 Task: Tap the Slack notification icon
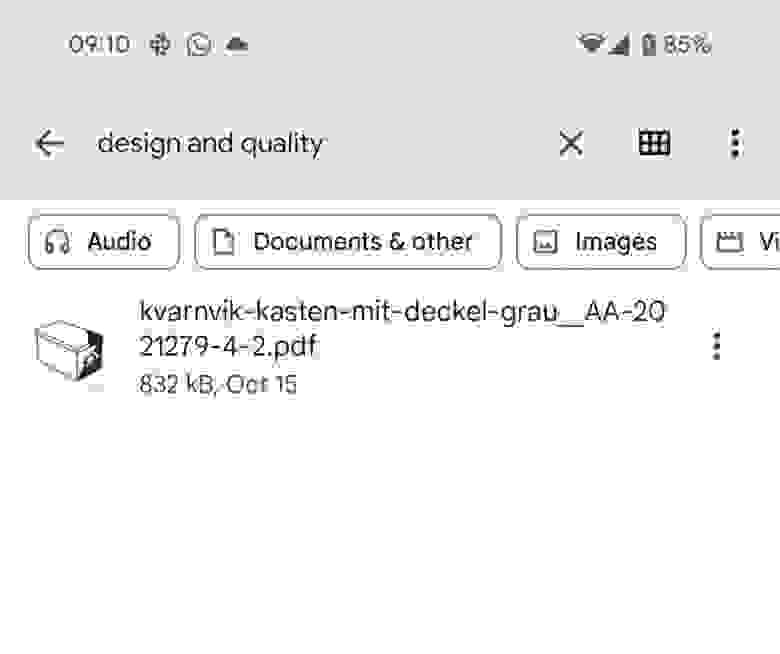click(x=160, y=45)
